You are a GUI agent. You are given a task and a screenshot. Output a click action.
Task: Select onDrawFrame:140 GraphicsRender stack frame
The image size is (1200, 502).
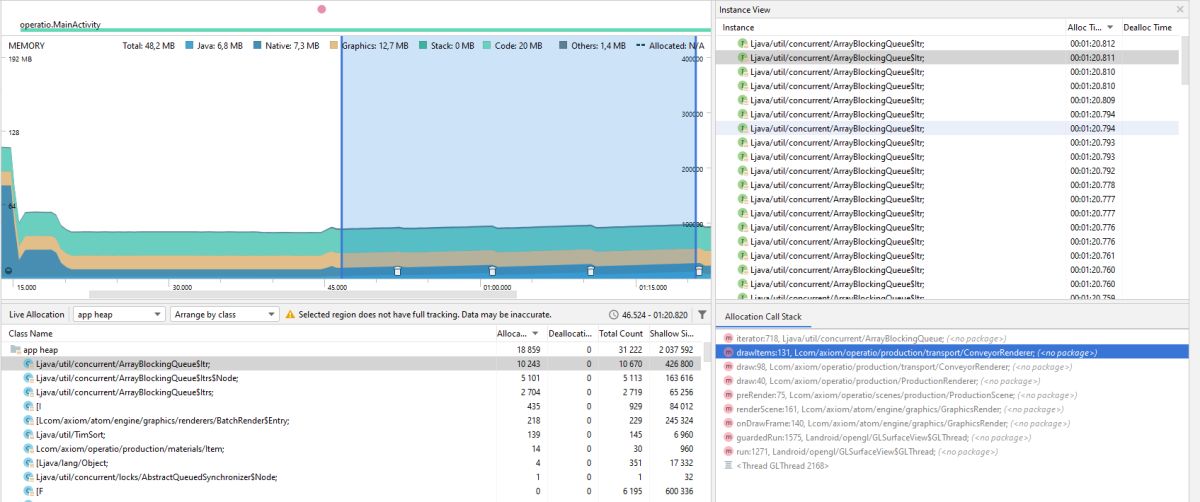pos(952,423)
